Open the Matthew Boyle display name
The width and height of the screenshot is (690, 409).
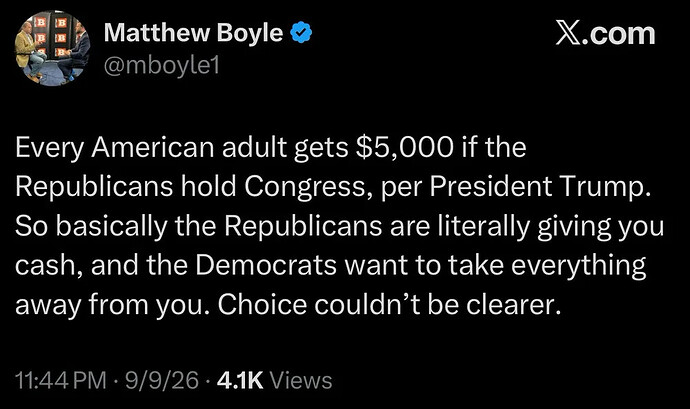tap(193, 33)
